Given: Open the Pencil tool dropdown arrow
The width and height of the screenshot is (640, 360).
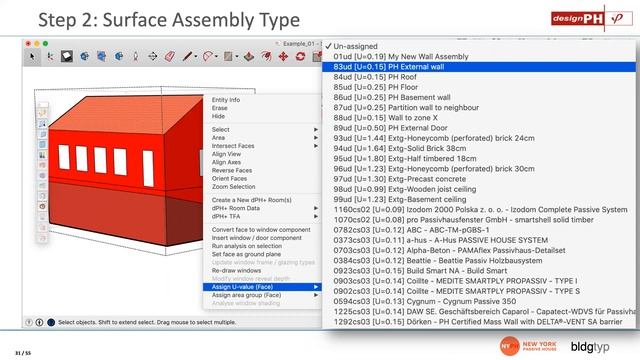Looking at the screenshot, I should pyautogui.click(x=196, y=57).
